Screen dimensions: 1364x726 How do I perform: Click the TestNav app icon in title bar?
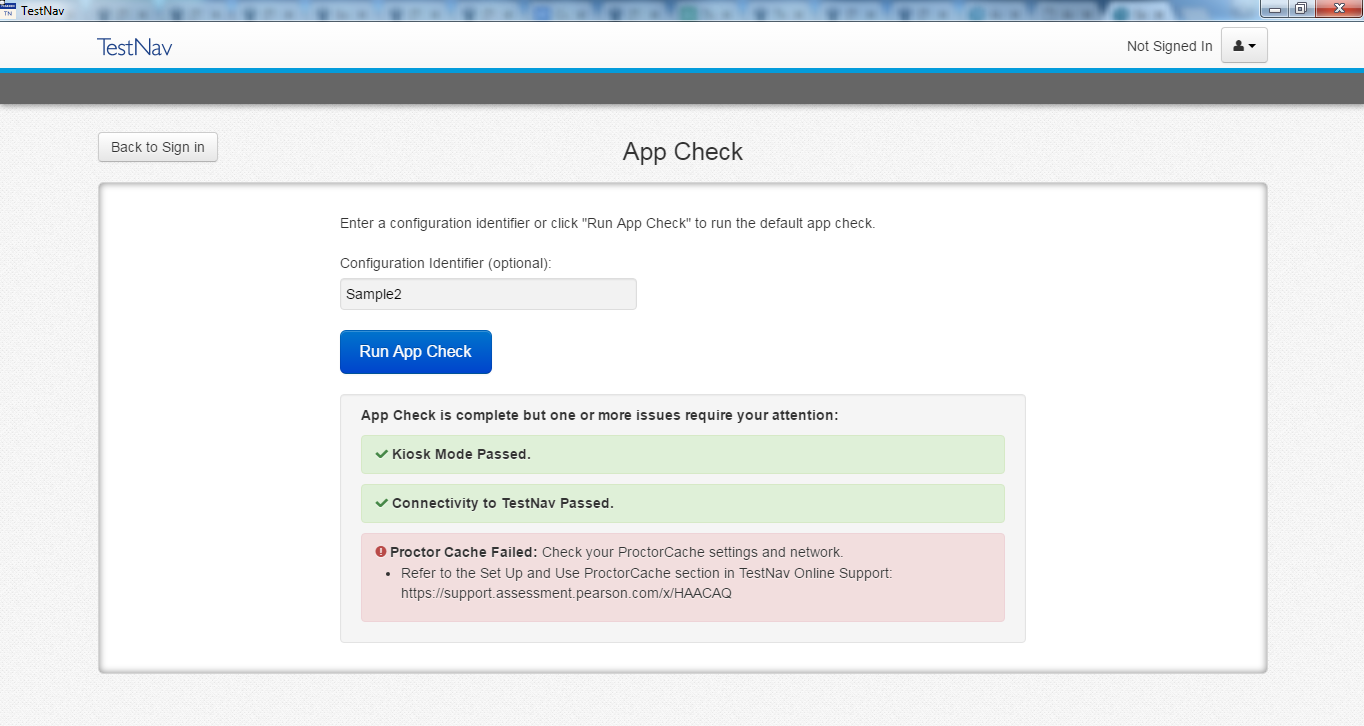pyautogui.click(x=8, y=10)
